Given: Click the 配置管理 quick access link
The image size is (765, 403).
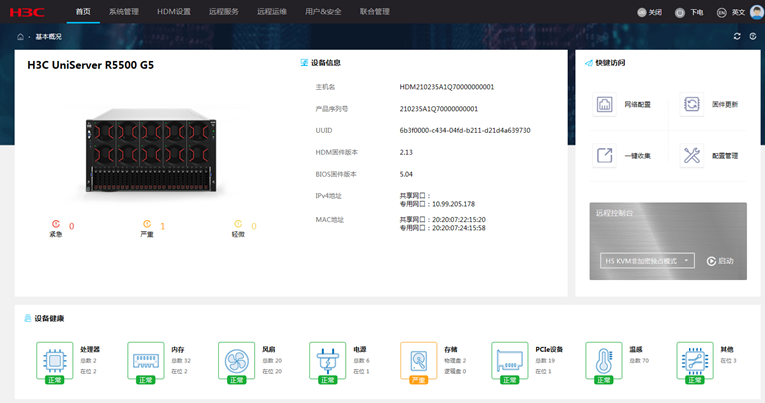Looking at the screenshot, I should (x=725, y=156).
